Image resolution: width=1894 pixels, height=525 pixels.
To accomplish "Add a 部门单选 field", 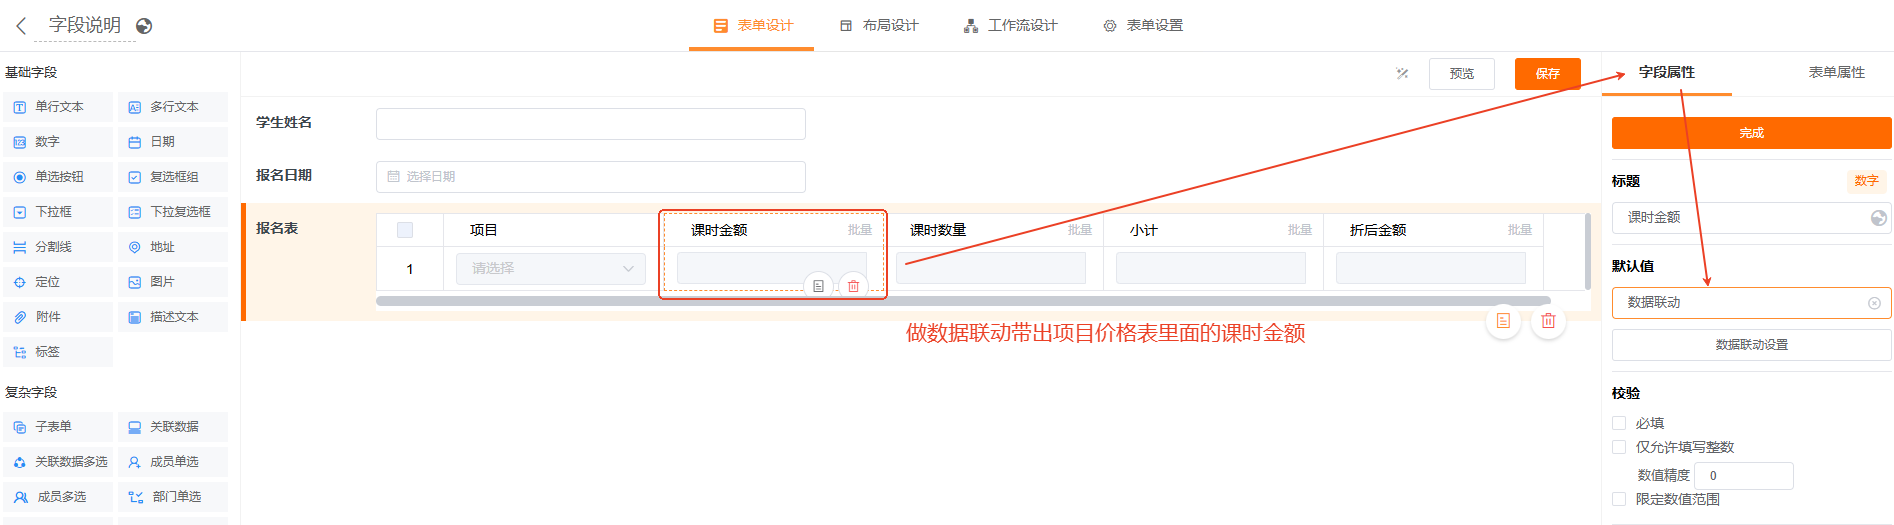I will click(x=173, y=497).
